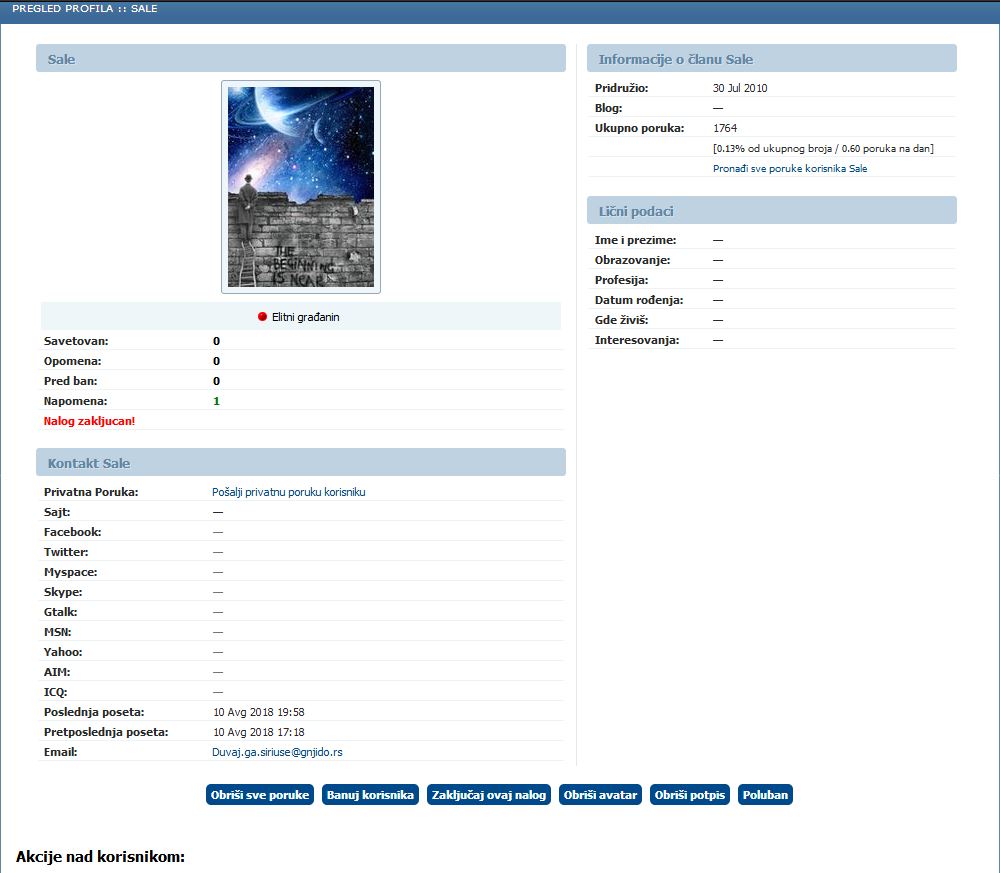Click the Pretposlednja poseta label
The width and height of the screenshot is (1000, 873).
[106, 732]
